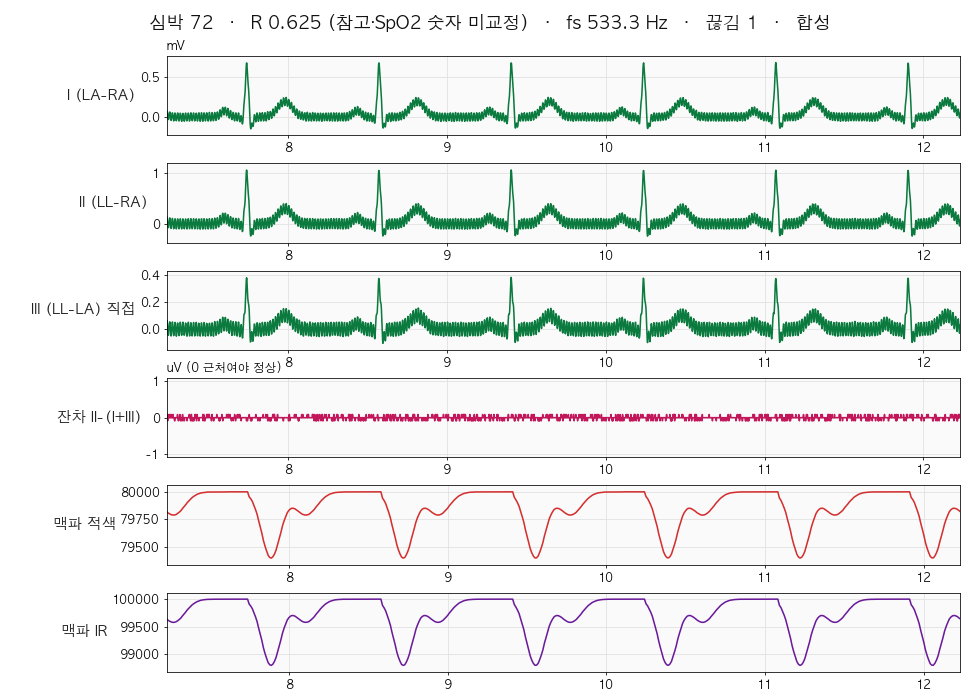Click the '심박 72' text in the title
980x700 pixels.
click(181, 22)
